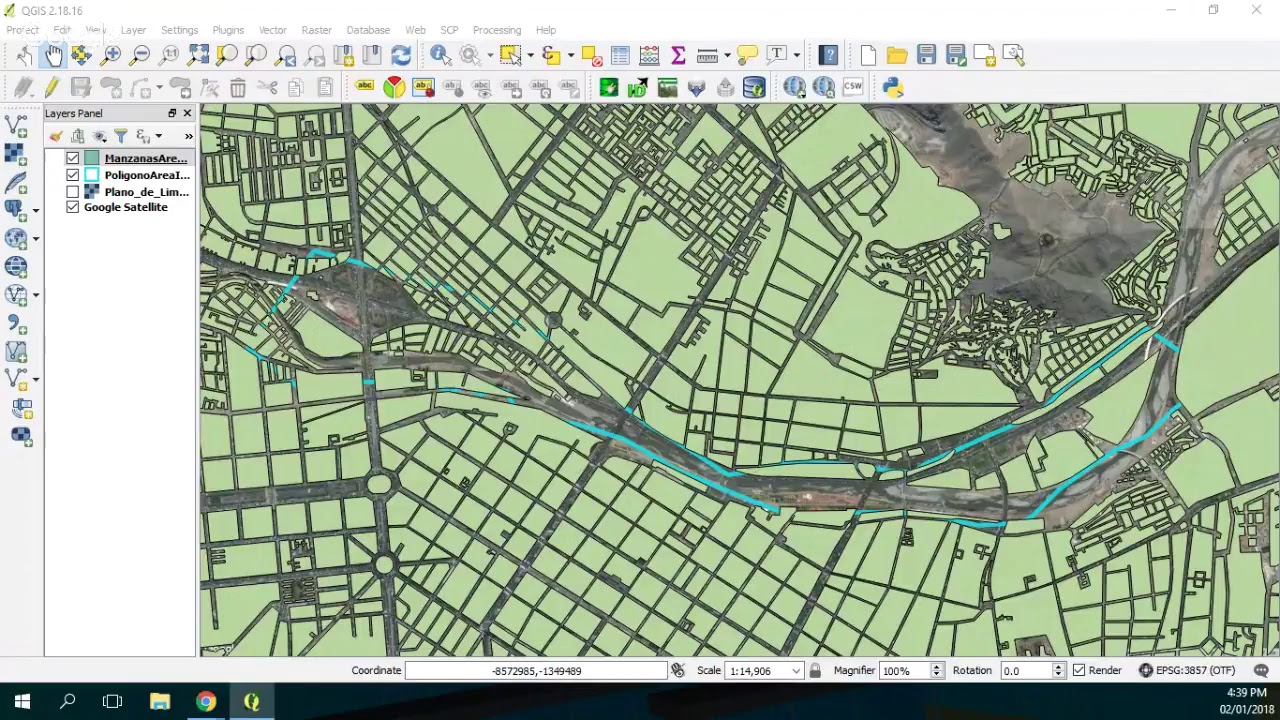This screenshot has height=720, width=1280.
Task: Expand Layers Panel toolbar overflow chevron
Action: [x=188, y=136]
